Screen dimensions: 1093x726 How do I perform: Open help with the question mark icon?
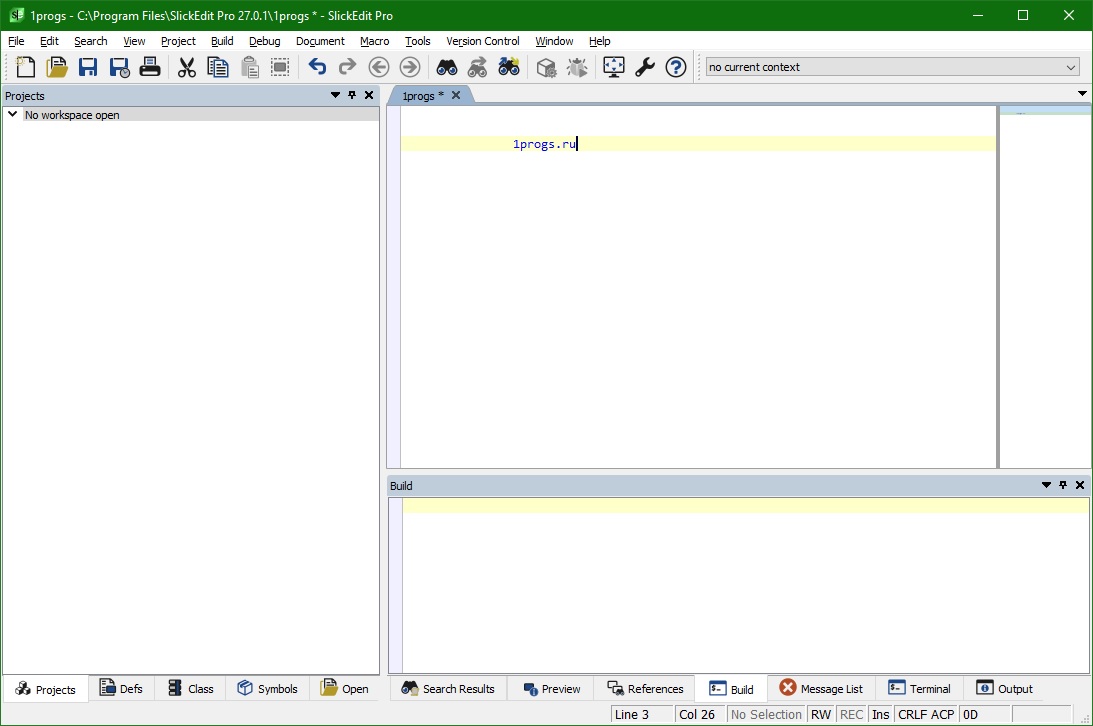coord(676,67)
